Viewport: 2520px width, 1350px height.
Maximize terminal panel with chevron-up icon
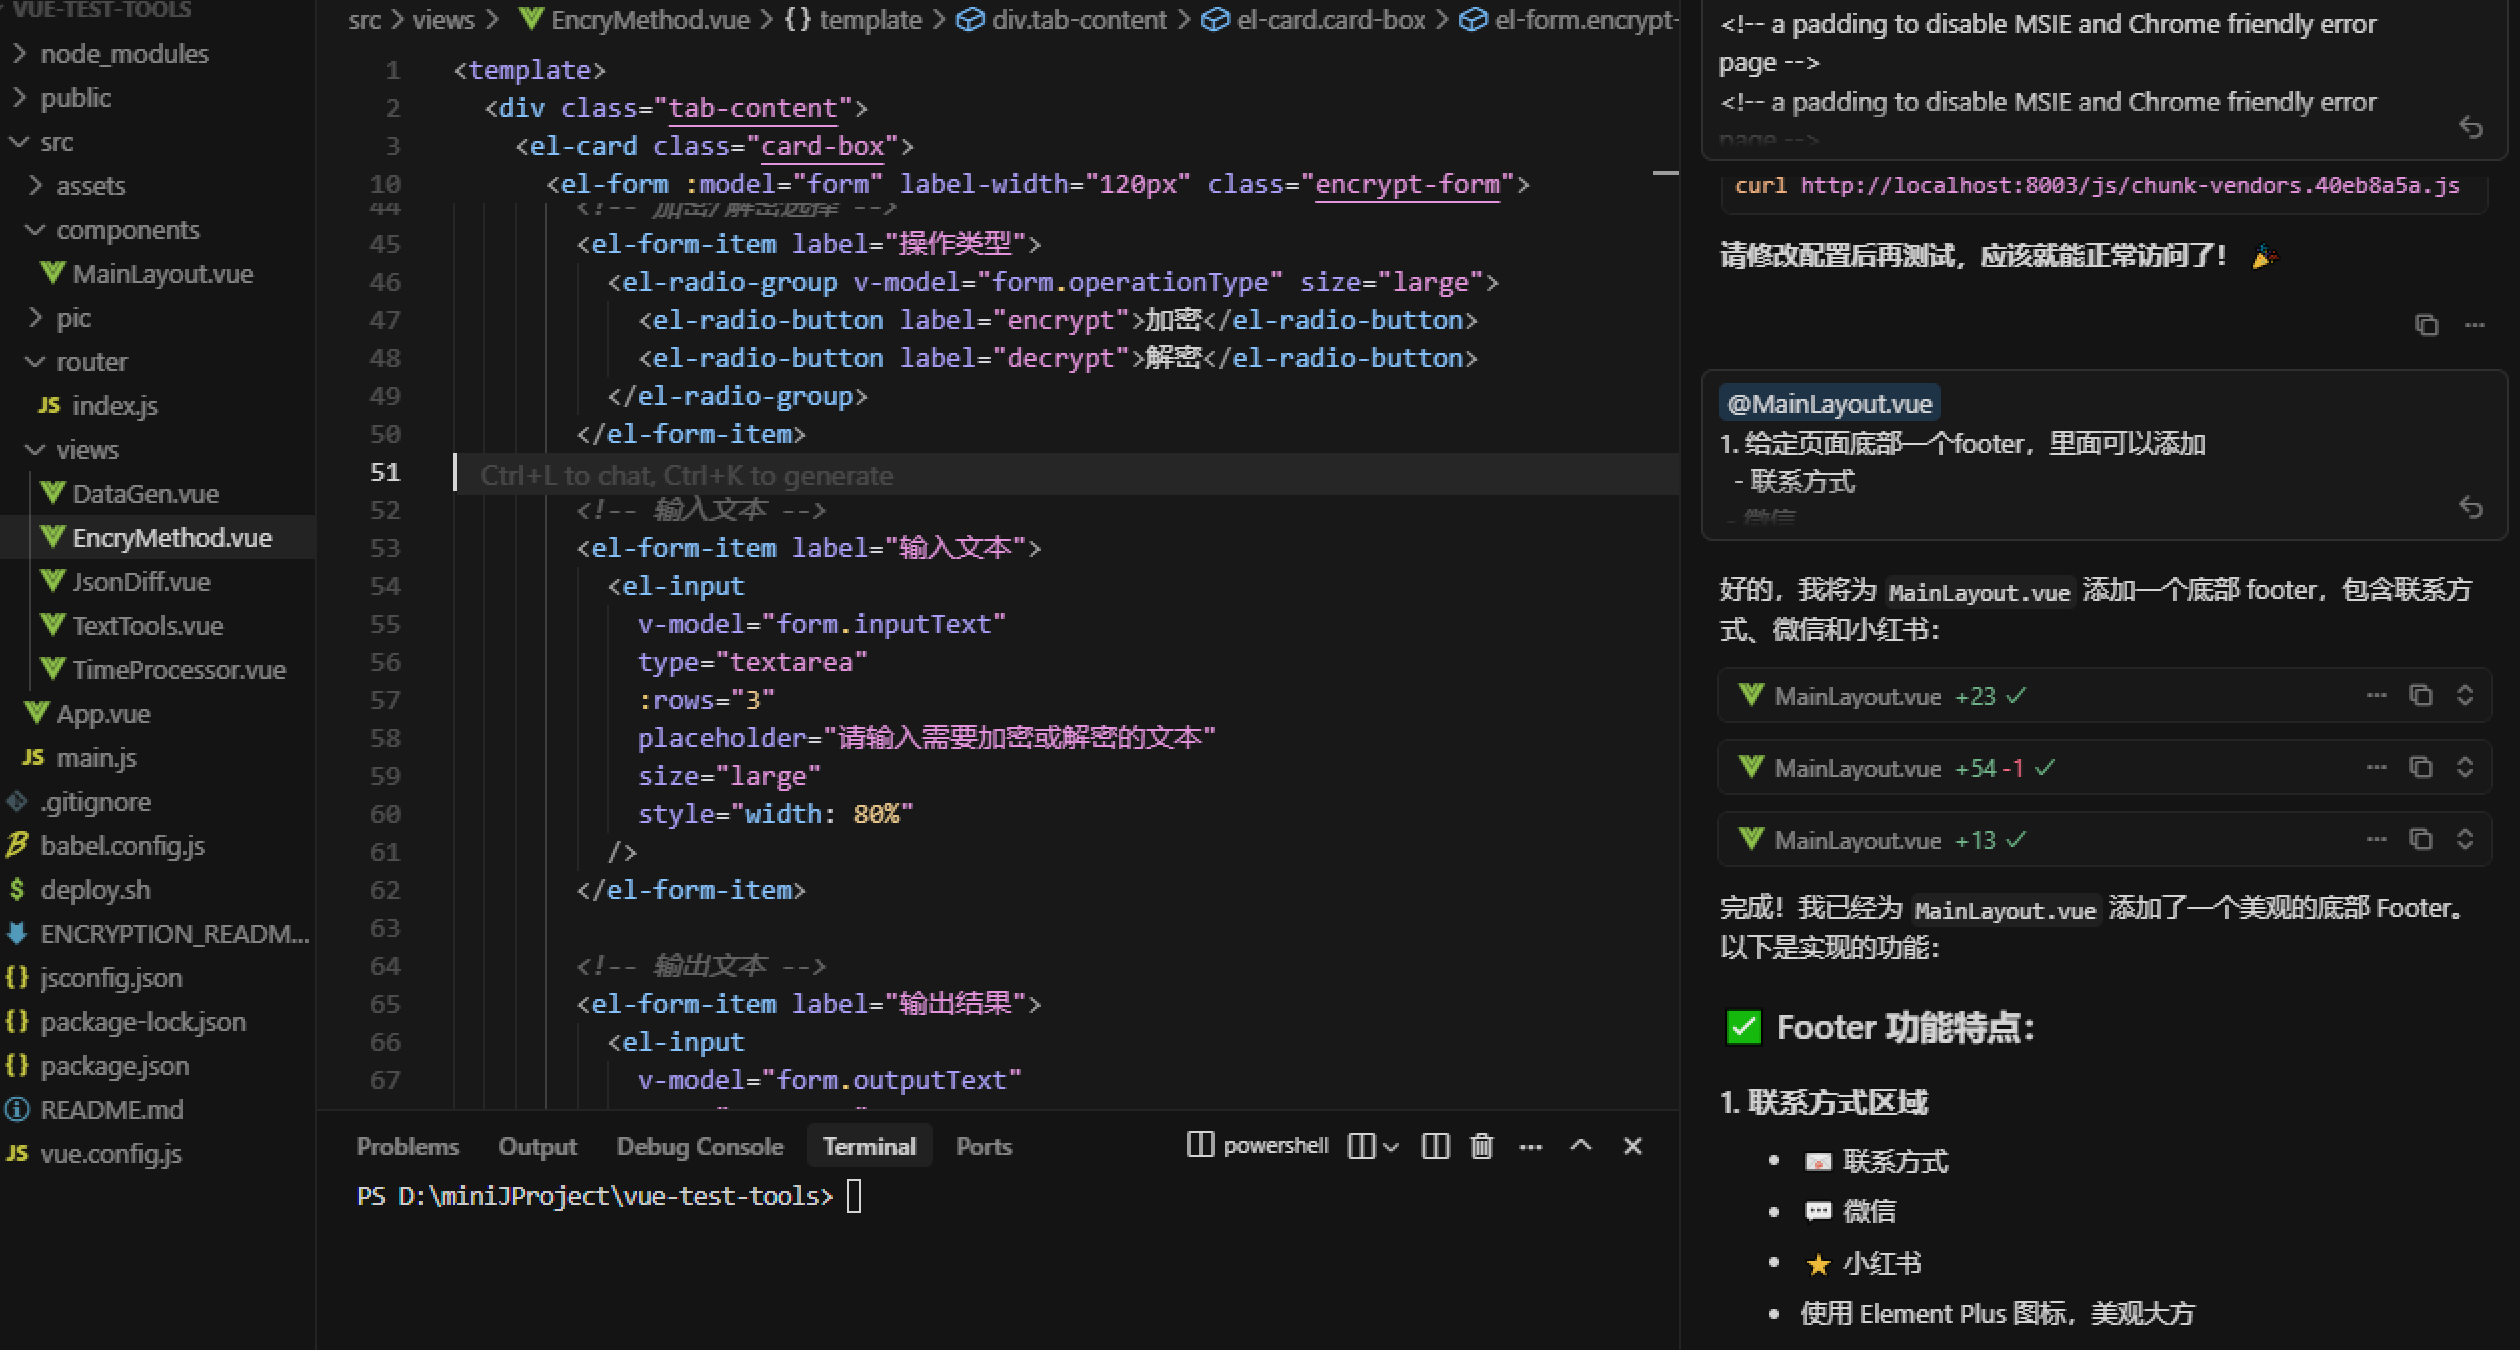[x=1580, y=1146]
